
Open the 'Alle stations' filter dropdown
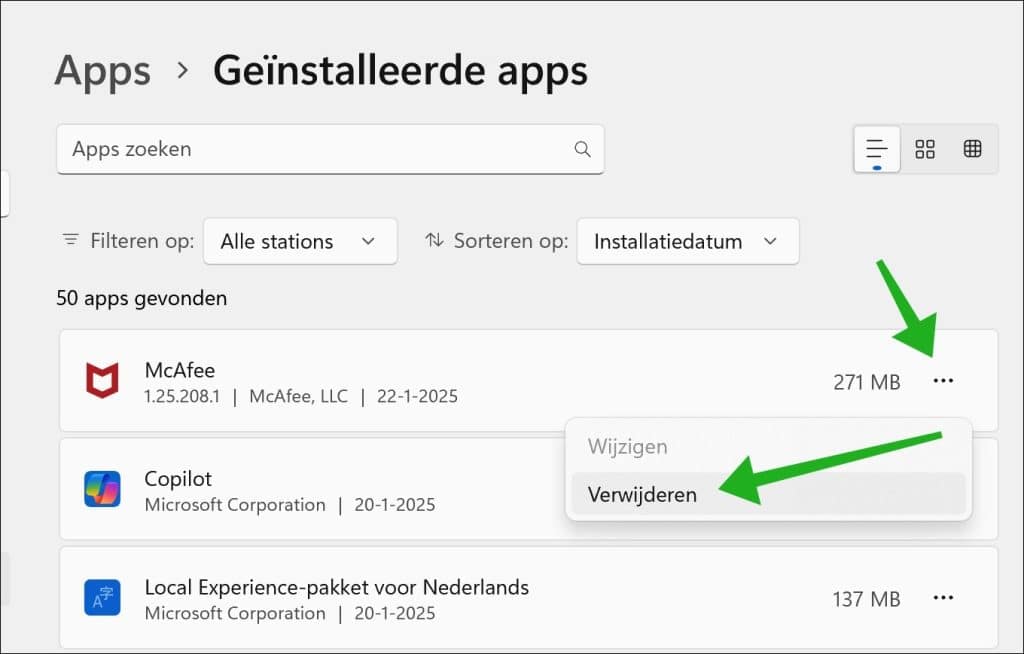coord(300,241)
